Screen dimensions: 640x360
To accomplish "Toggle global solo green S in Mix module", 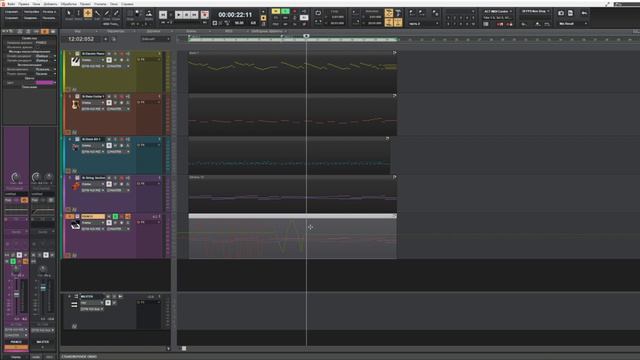I will point(285,11).
